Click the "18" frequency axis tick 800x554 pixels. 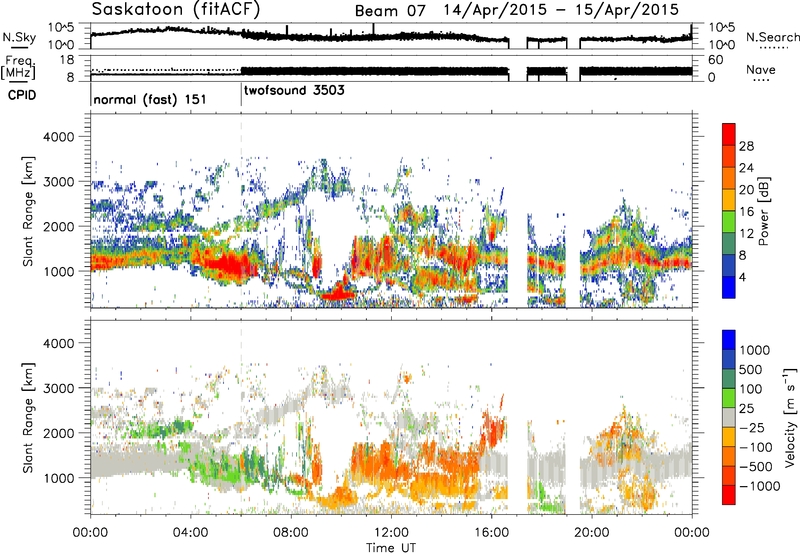pos(67,60)
